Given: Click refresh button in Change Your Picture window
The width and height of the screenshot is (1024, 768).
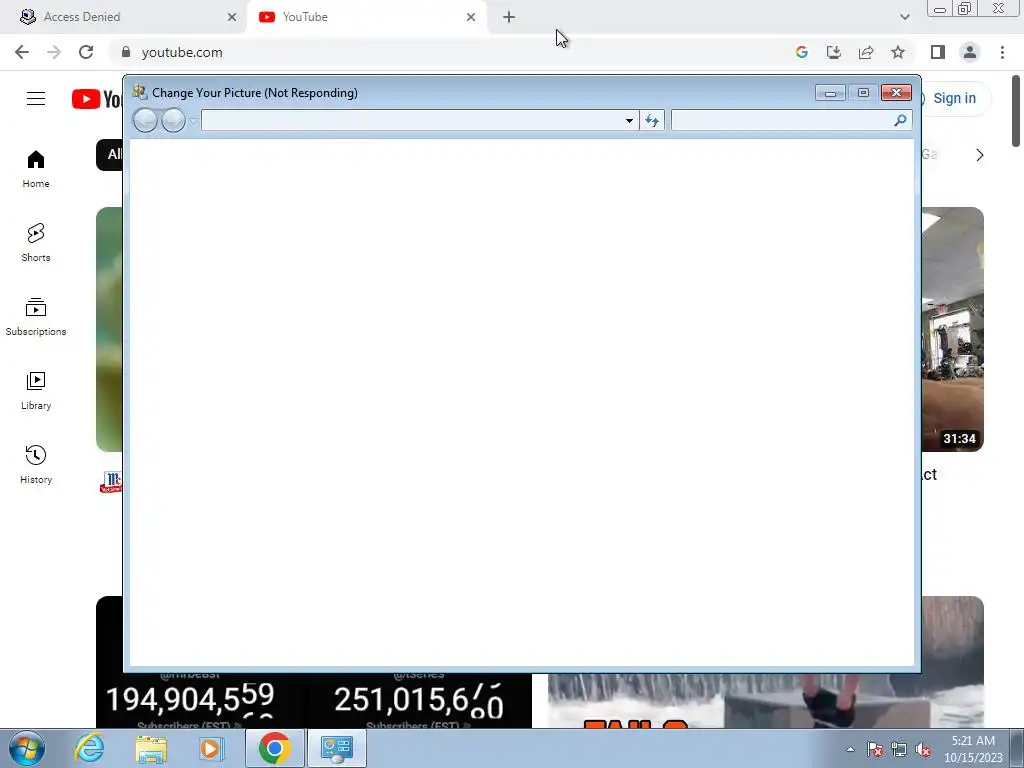Looking at the screenshot, I should click(x=652, y=120).
